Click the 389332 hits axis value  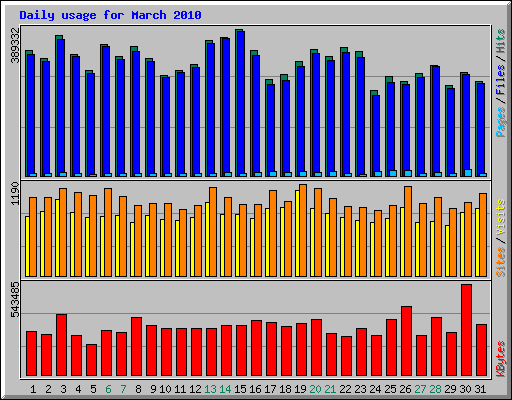pyautogui.click(x=15, y=45)
